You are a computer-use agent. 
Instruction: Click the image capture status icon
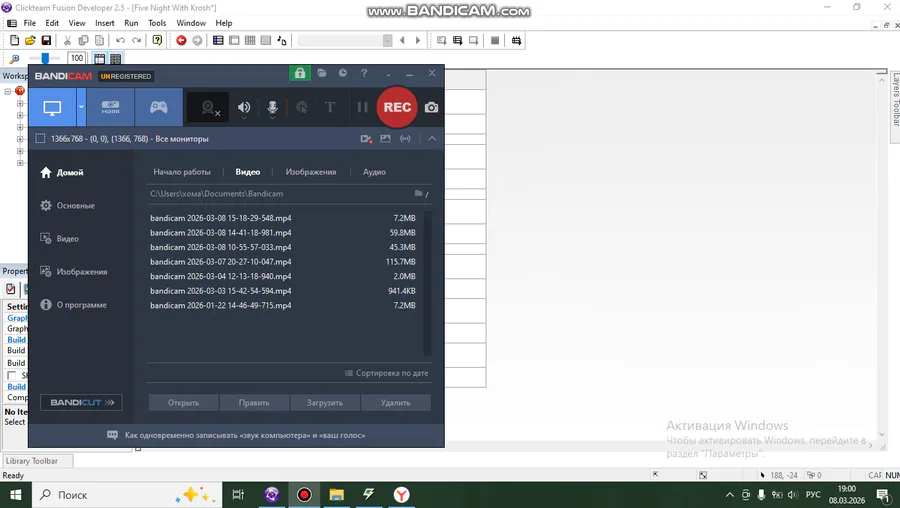(x=385, y=139)
